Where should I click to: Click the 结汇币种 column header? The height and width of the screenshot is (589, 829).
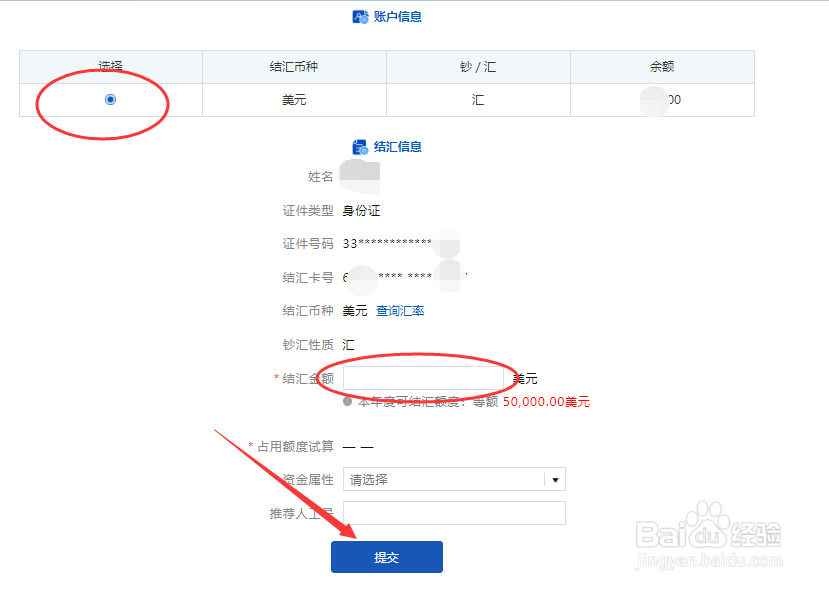tap(294, 66)
